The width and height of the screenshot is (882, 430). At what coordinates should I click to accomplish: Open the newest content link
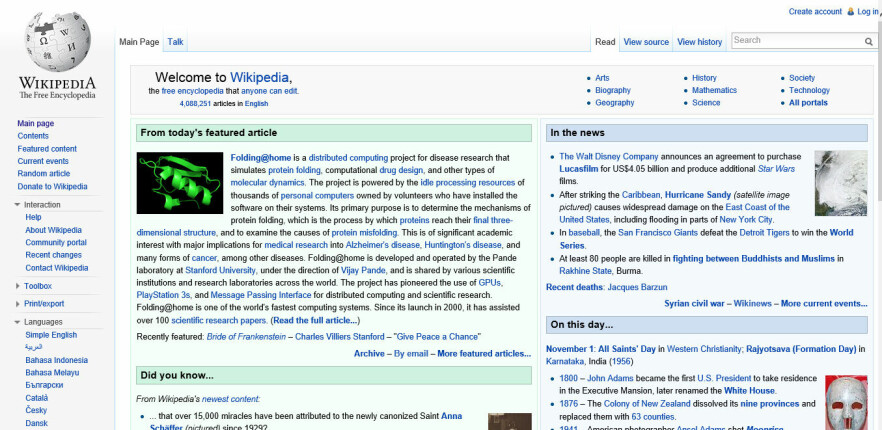point(231,399)
